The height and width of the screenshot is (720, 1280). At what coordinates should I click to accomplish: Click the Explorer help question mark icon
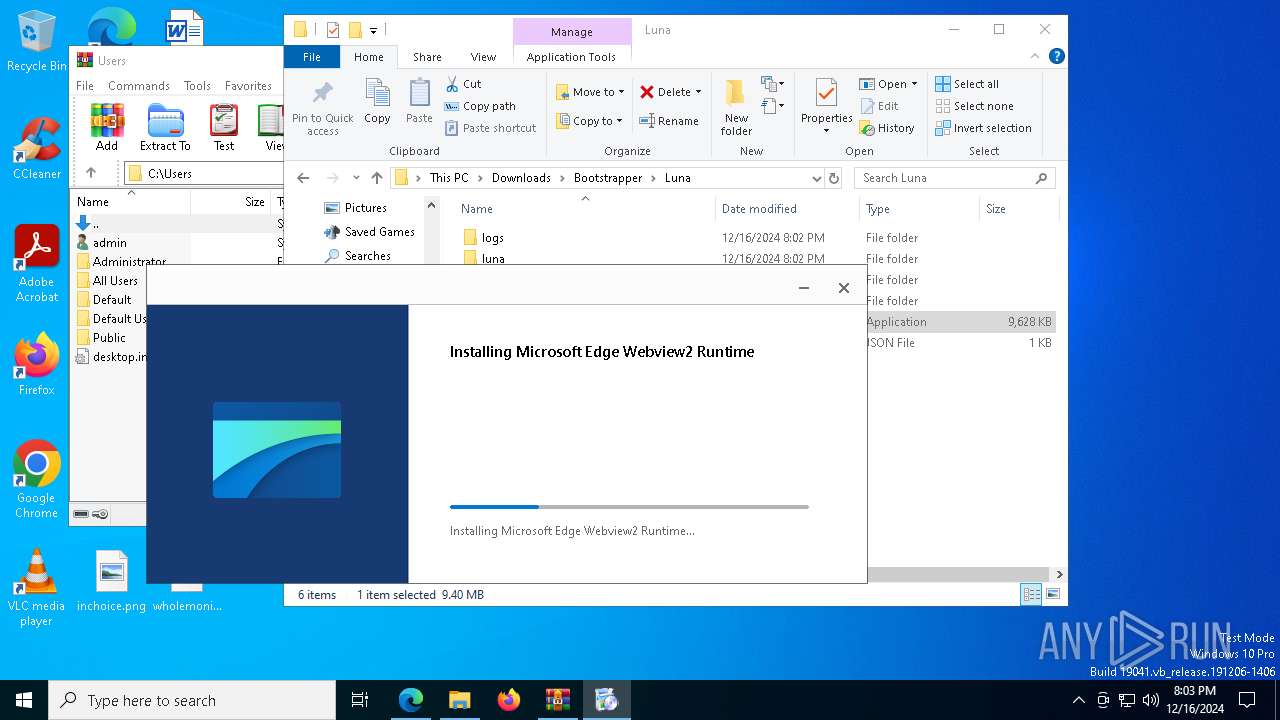point(1056,57)
